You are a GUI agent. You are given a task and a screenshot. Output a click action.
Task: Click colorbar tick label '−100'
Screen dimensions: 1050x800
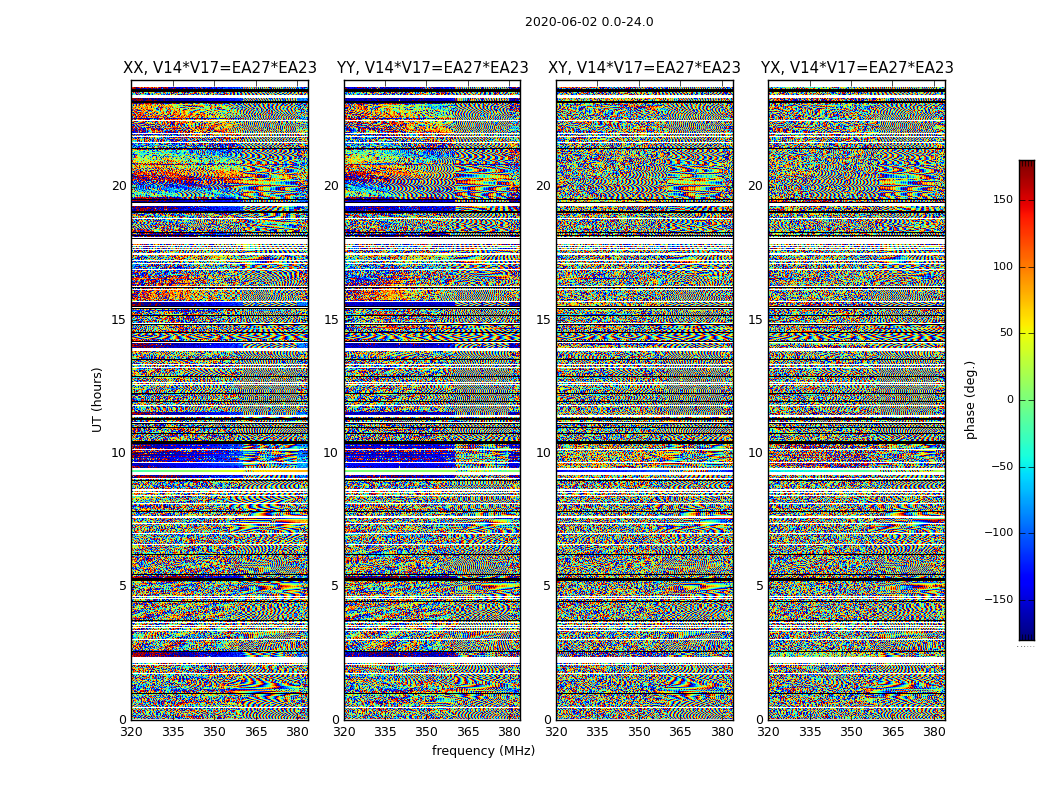point(999,533)
